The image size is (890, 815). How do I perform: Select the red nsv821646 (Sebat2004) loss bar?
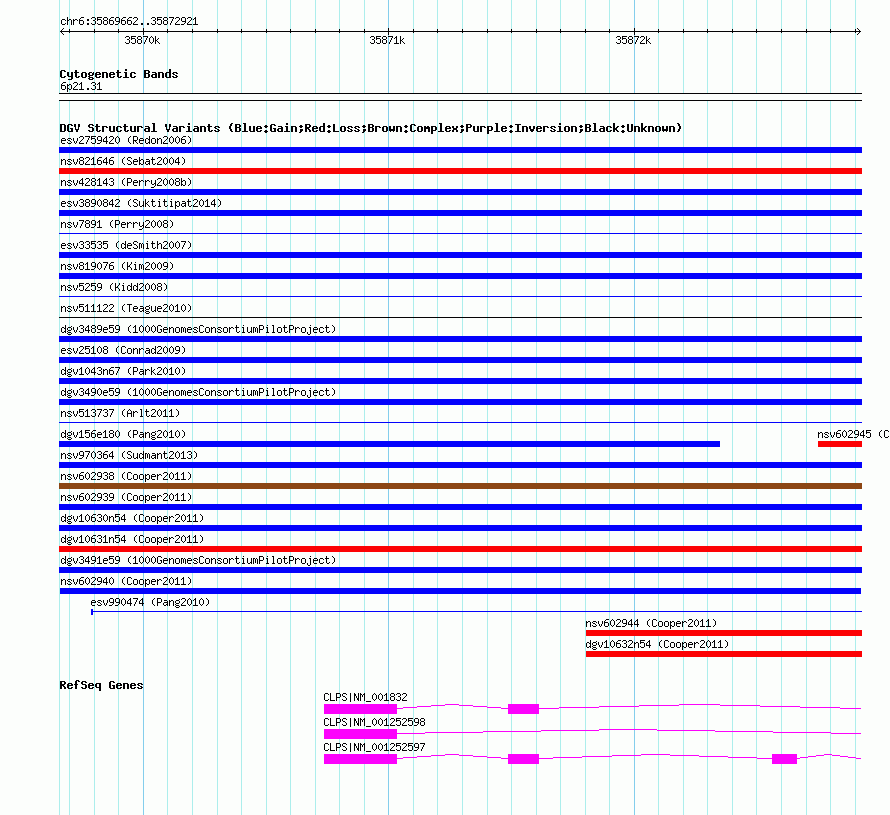[460, 171]
